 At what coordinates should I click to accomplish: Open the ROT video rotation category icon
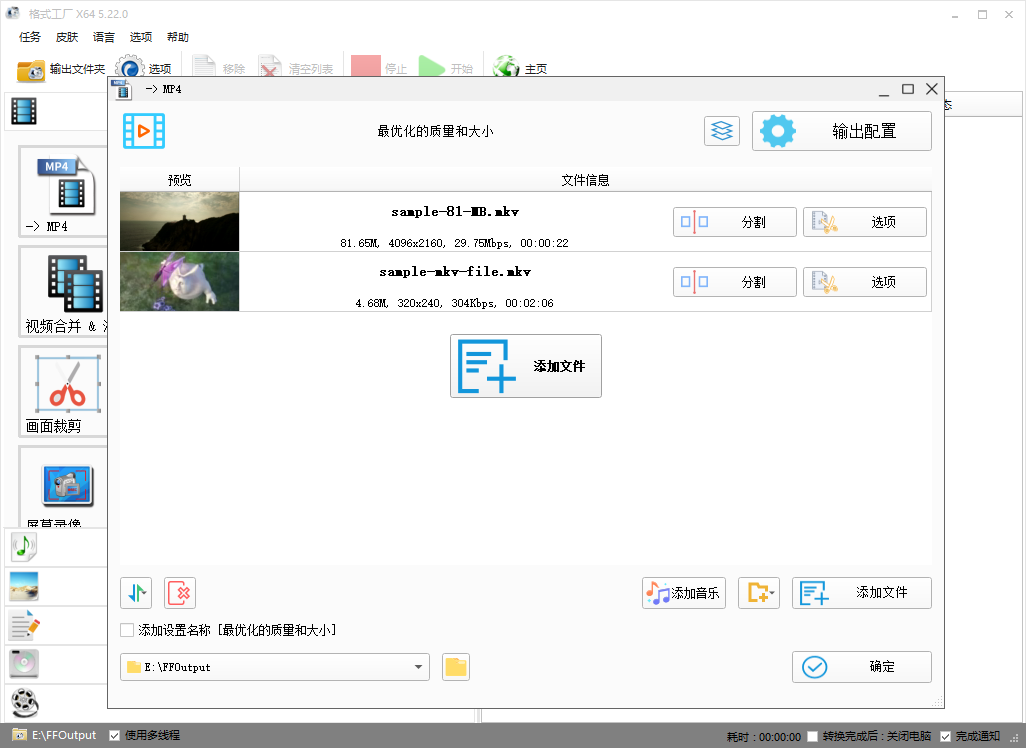(x=24, y=703)
